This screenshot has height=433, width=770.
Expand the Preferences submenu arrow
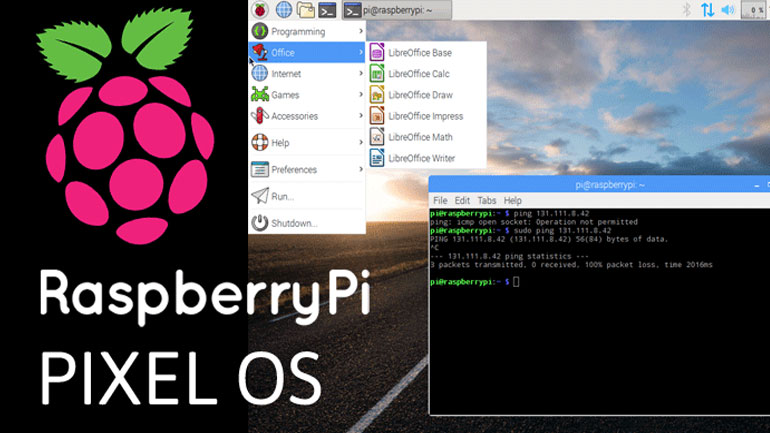361,169
